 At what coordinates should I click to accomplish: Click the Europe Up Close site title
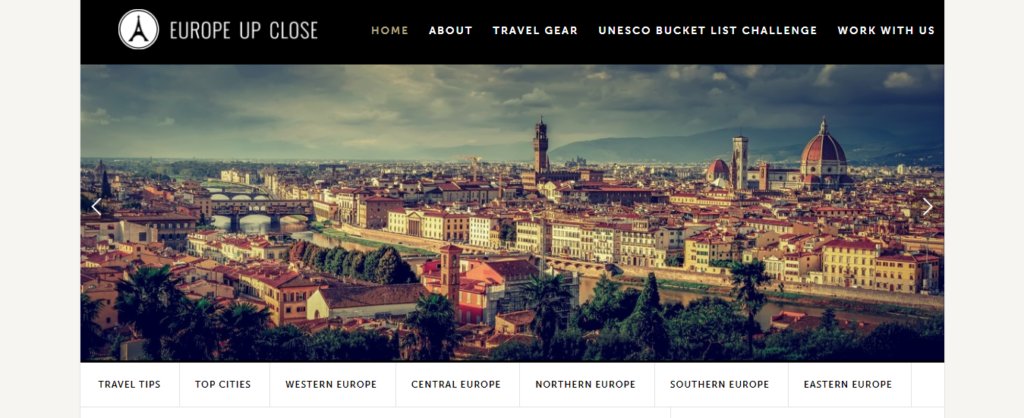(x=244, y=30)
